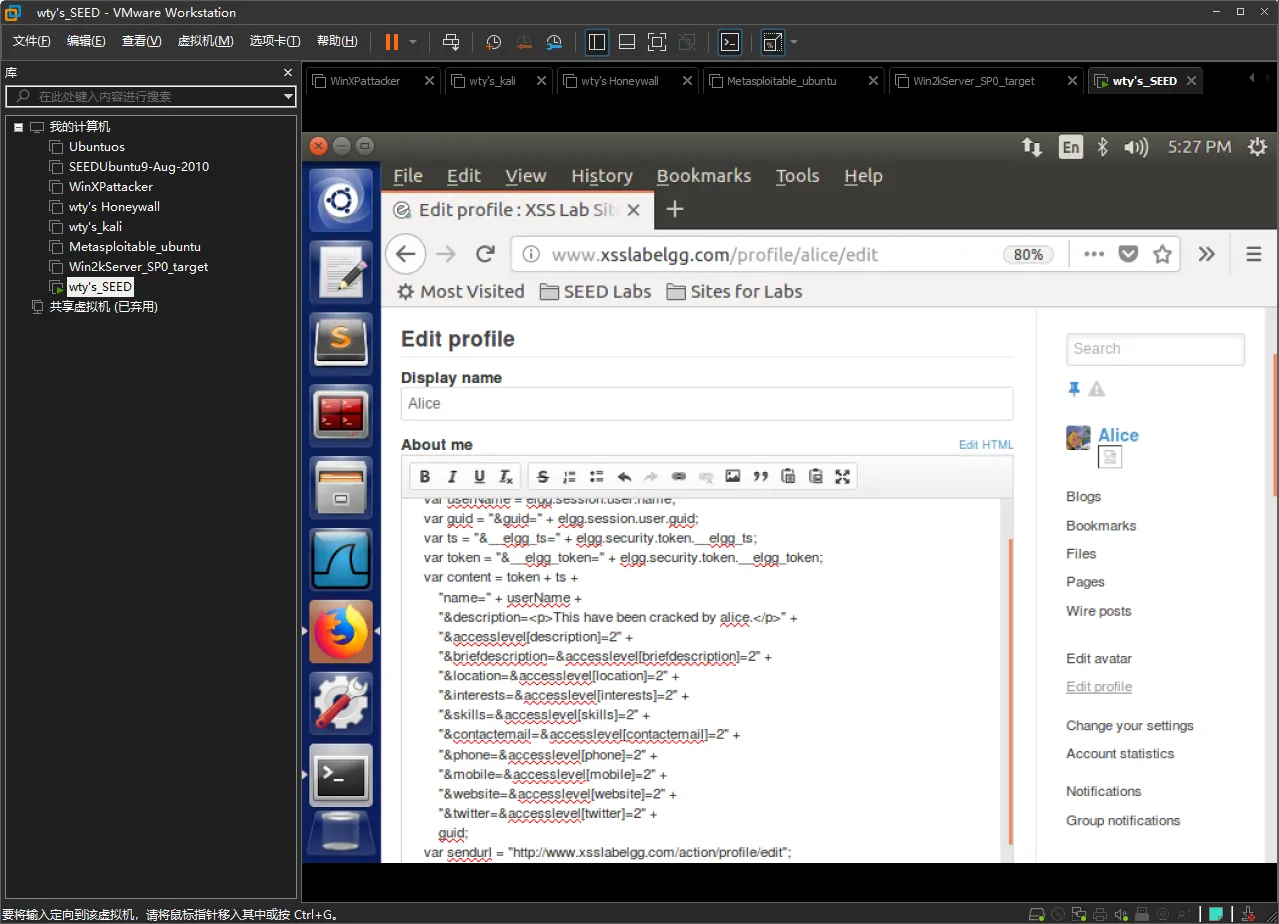The width and height of the screenshot is (1279, 924).
Task: Close the Win2kServer_SP0_target tab
Action: (x=1072, y=81)
